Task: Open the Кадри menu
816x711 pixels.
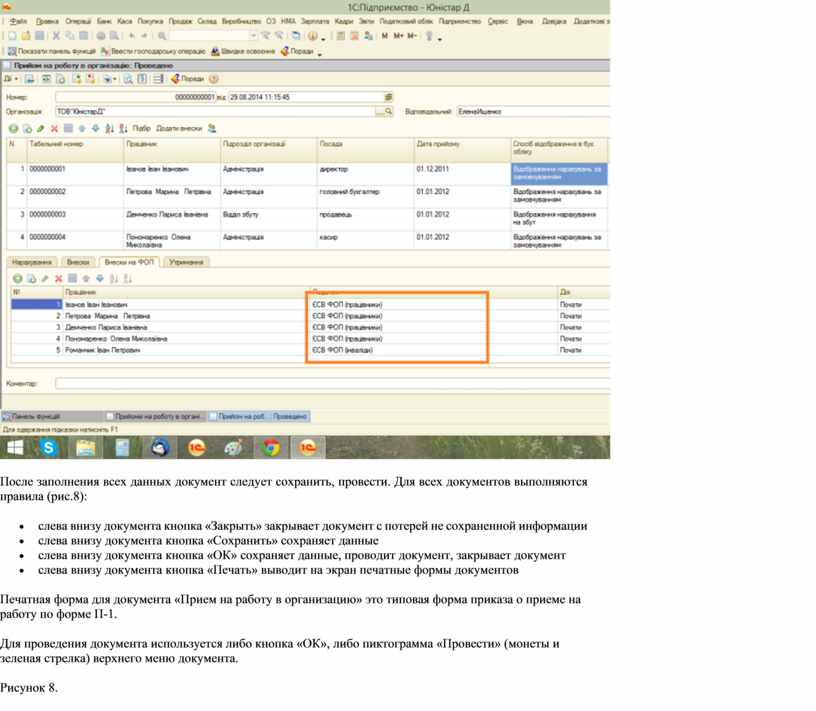Action: click(343, 21)
